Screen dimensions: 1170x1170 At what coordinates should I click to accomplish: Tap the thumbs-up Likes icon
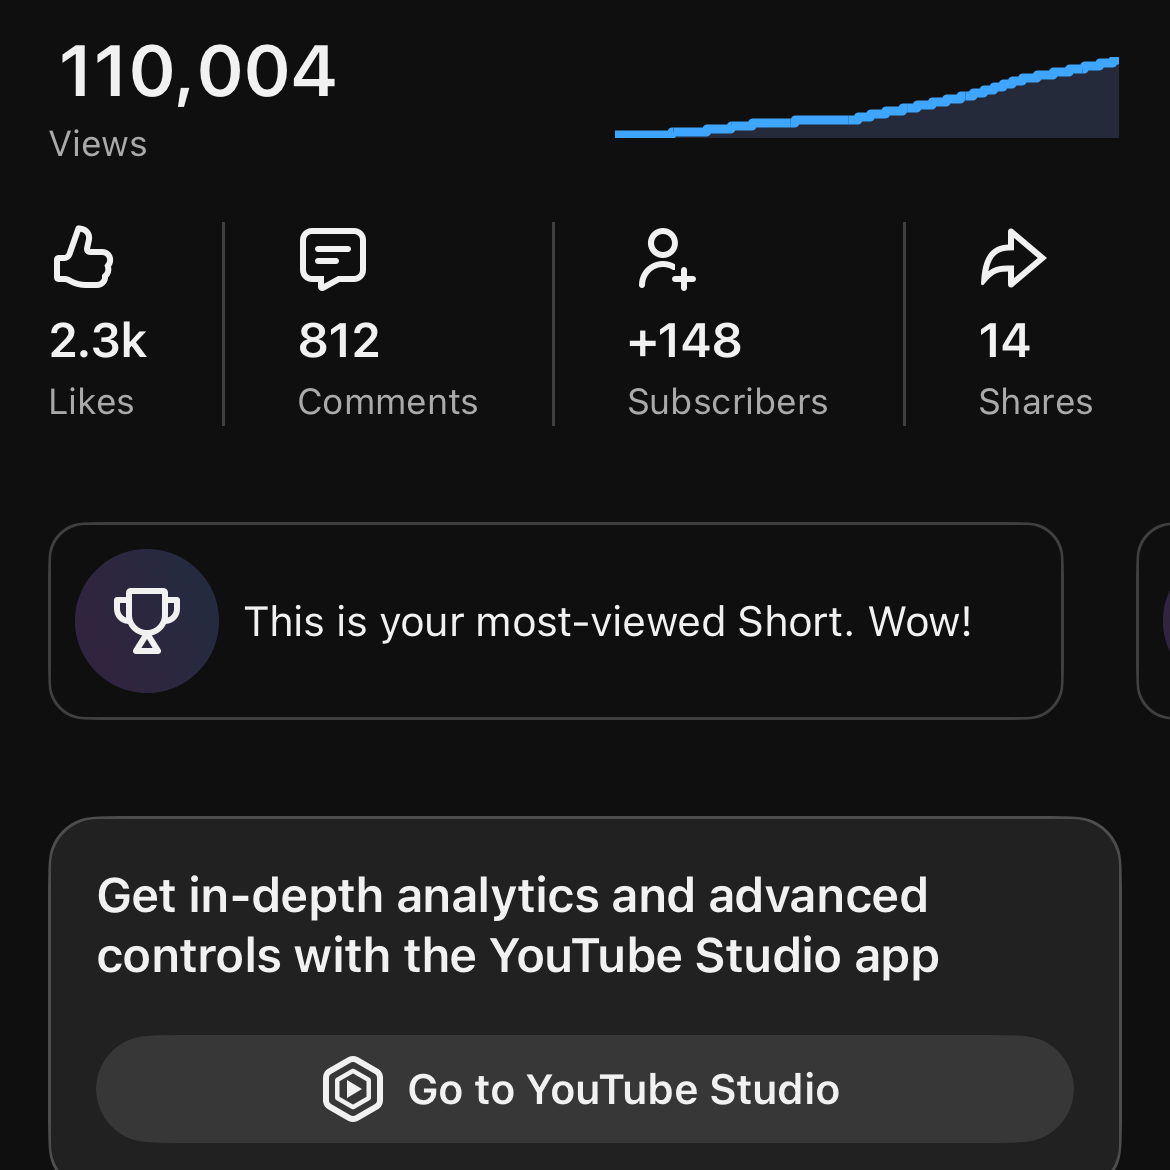click(x=83, y=257)
